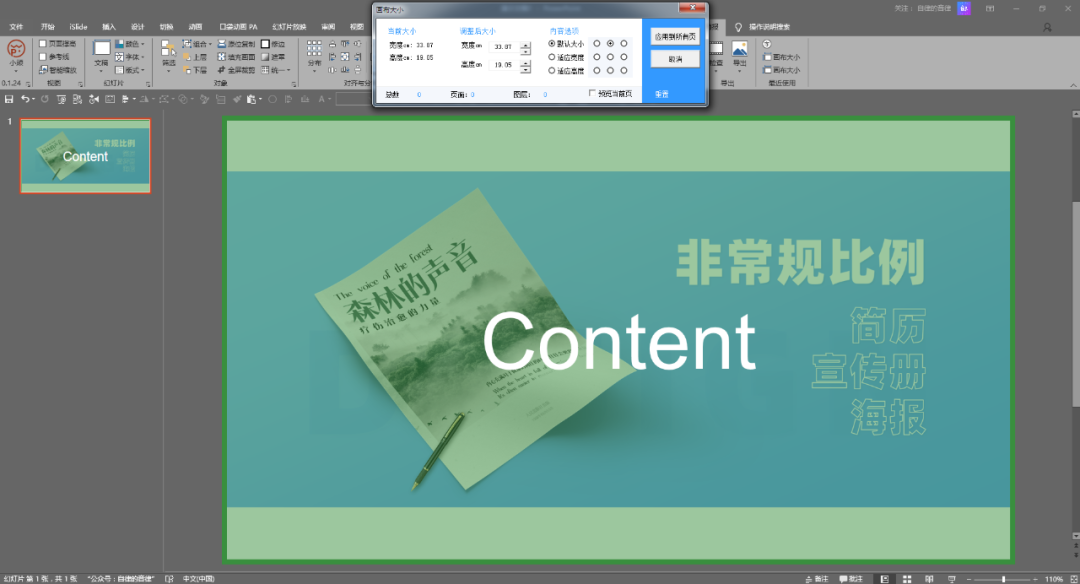The image size is (1080, 584).
Task: Click the first 画布大小 recent item
Action: tap(782, 57)
